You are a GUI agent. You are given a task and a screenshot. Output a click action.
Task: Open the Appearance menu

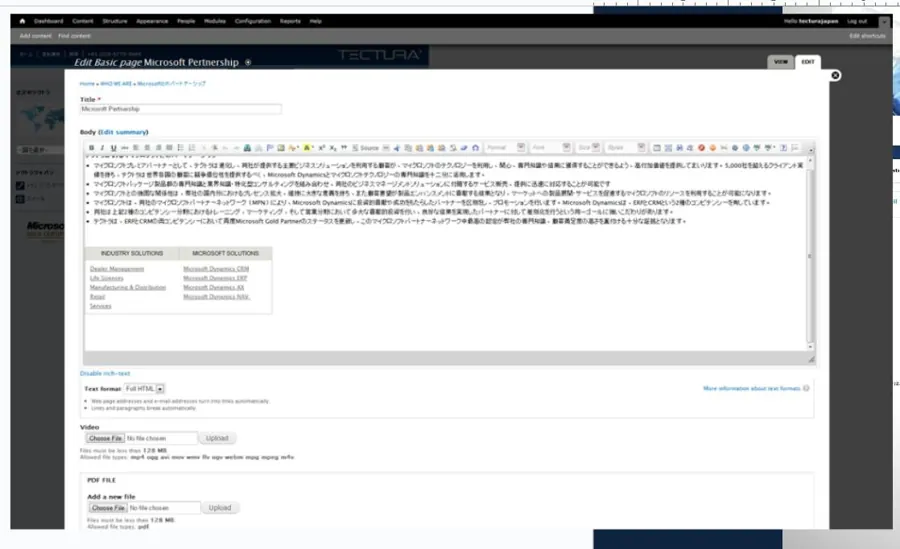tap(152, 21)
